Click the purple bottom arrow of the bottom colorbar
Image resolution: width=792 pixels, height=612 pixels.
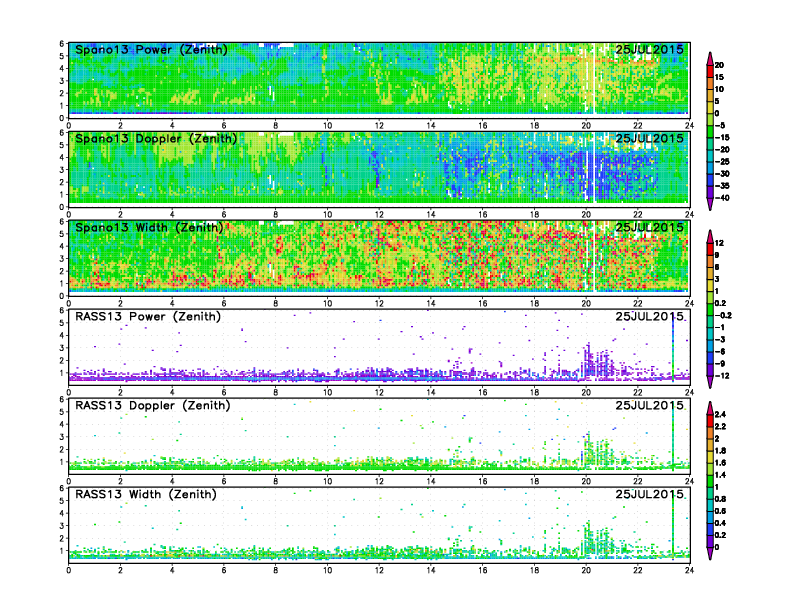710,553
